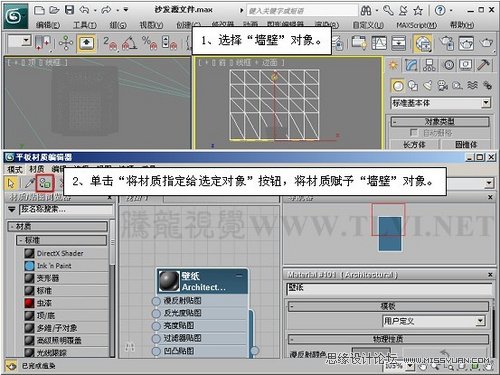This screenshot has width=500, height=375.
Task: Collapse the 标准 subgroup in browser
Action: tap(62, 240)
